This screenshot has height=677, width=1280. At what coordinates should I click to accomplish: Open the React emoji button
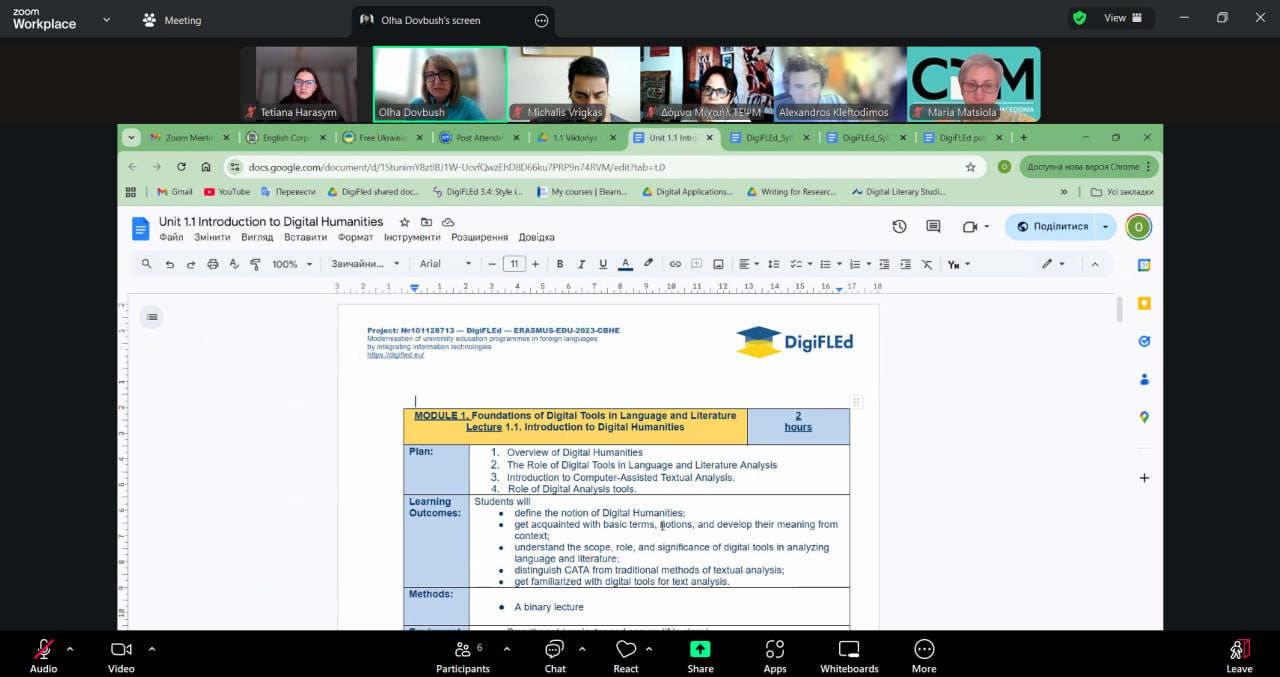click(626, 650)
